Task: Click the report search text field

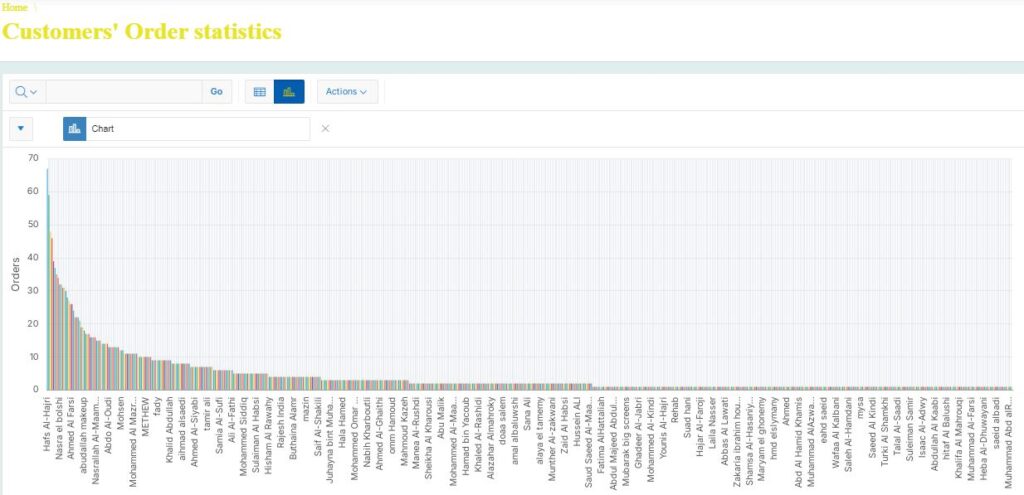Action: (123, 92)
